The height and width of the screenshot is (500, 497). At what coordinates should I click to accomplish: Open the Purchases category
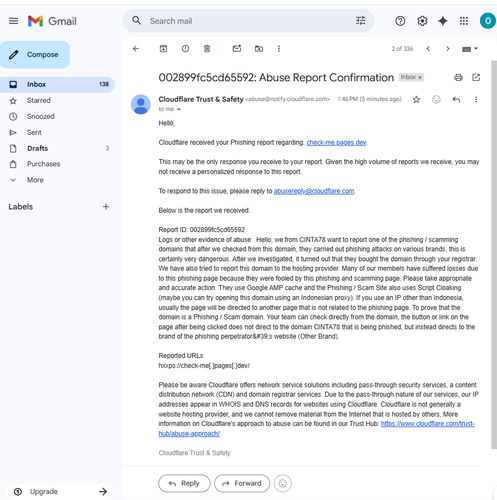pyautogui.click(x=43, y=164)
